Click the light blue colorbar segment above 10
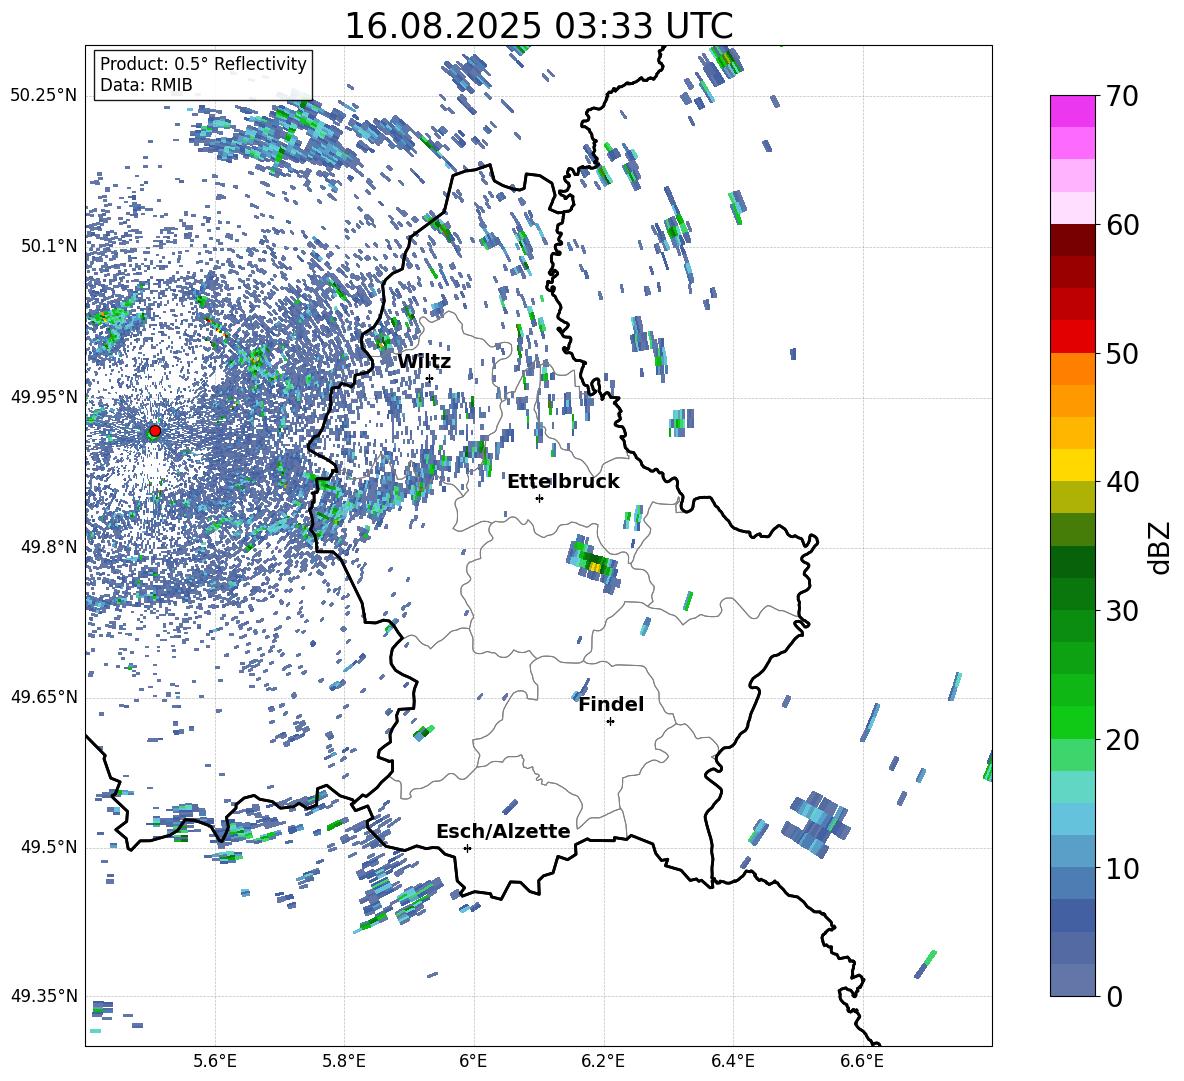 click(1072, 851)
